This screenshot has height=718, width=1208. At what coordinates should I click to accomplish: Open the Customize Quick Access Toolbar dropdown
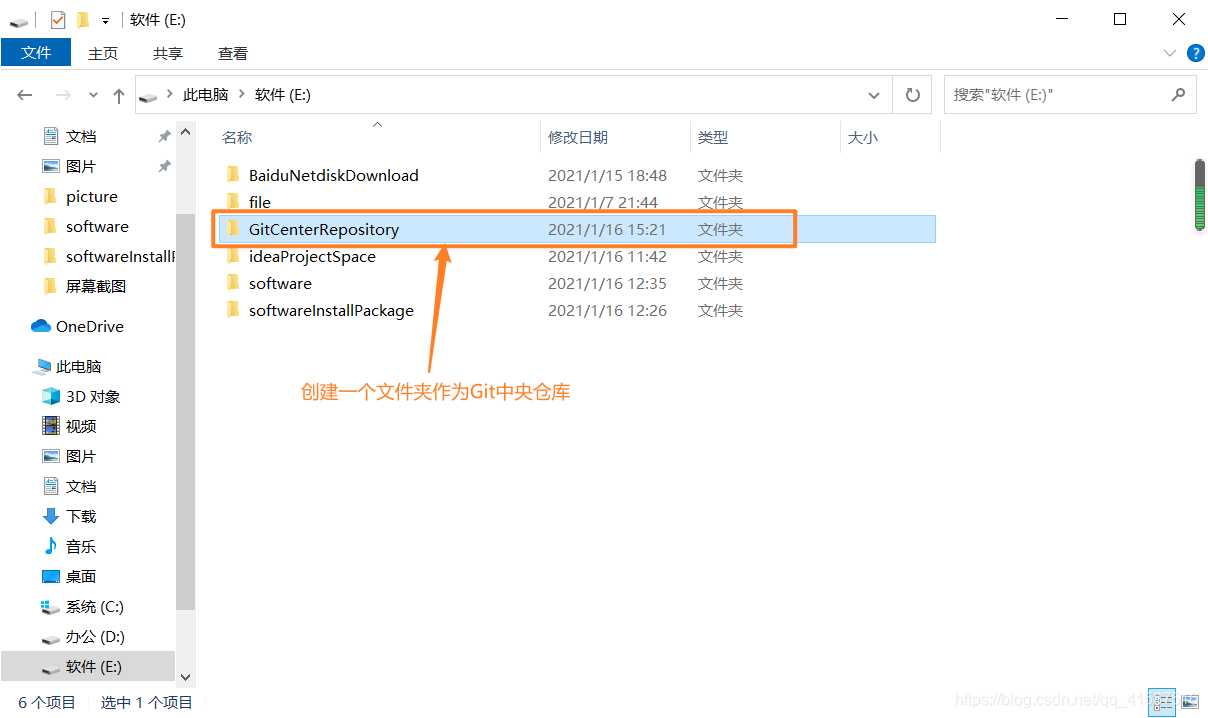105,20
